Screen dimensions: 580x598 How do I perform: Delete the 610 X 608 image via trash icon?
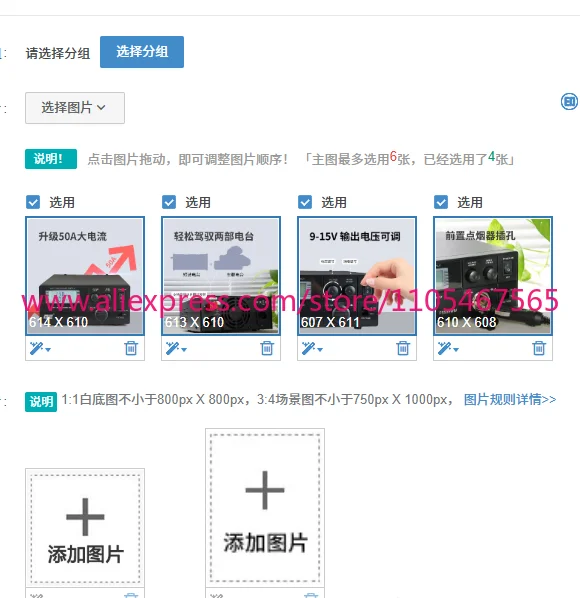539,348
